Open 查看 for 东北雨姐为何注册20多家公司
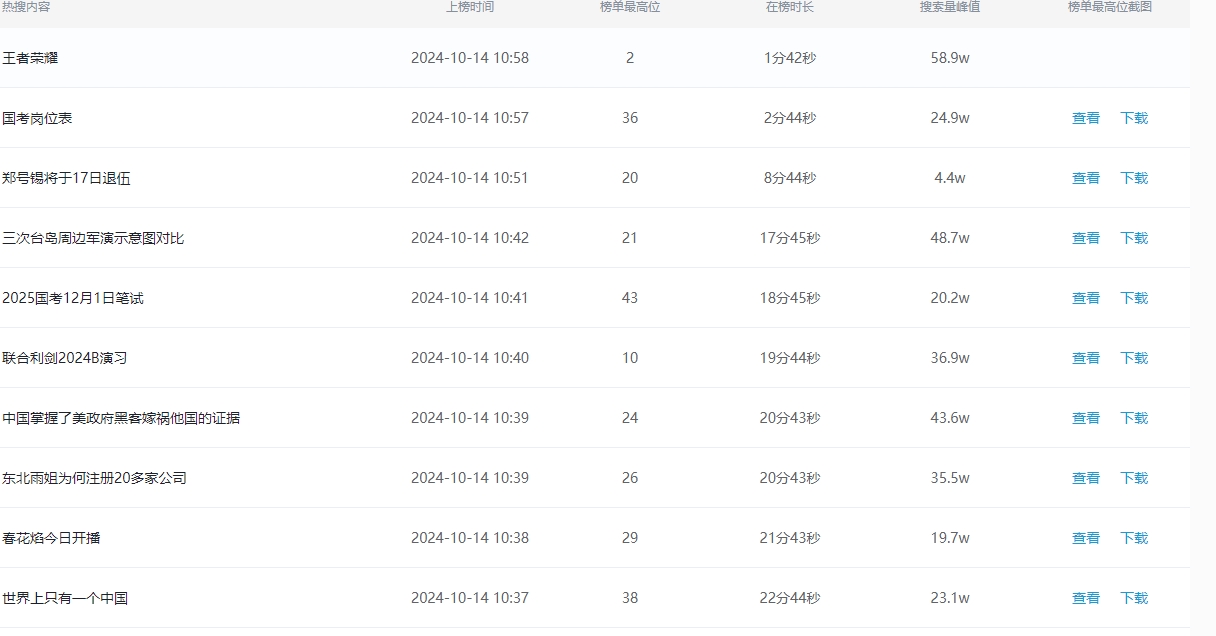 1086,478
